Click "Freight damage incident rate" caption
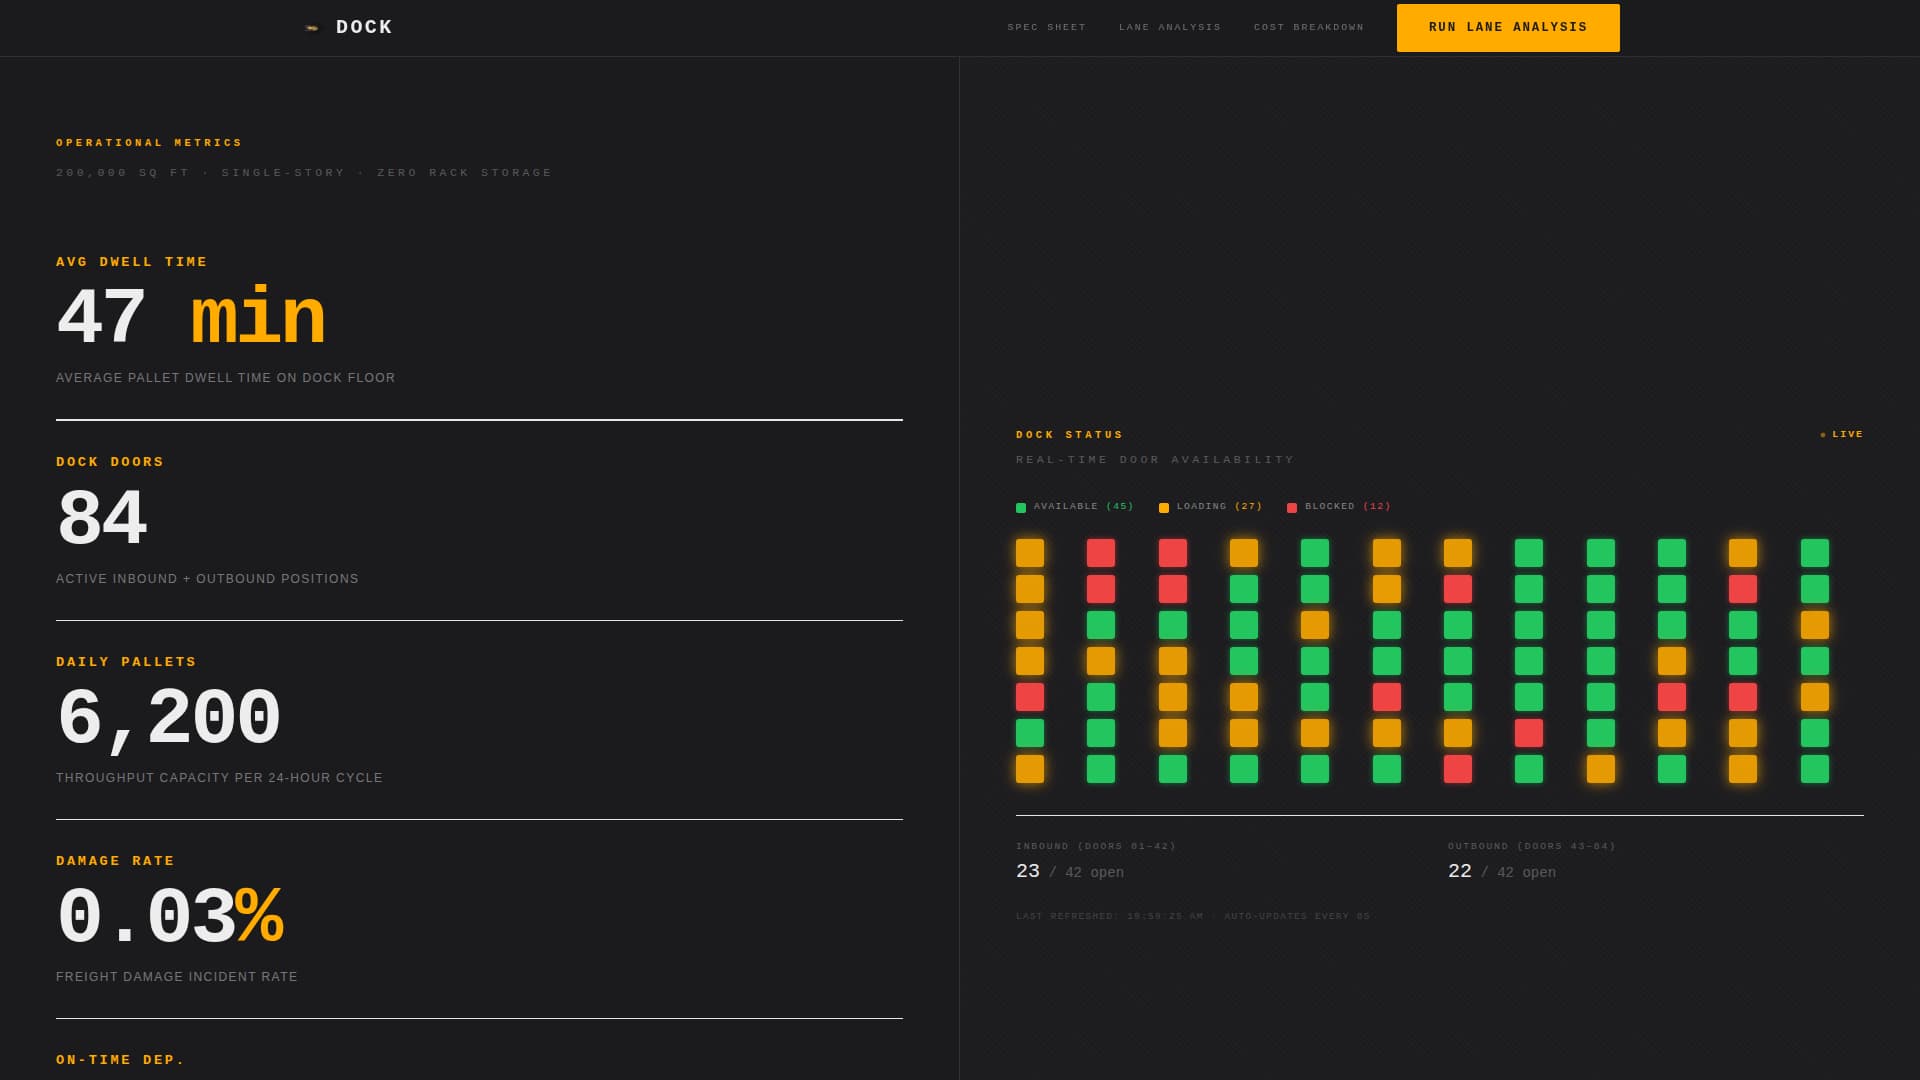1920x1080 pixels. [x=177, y=977]
